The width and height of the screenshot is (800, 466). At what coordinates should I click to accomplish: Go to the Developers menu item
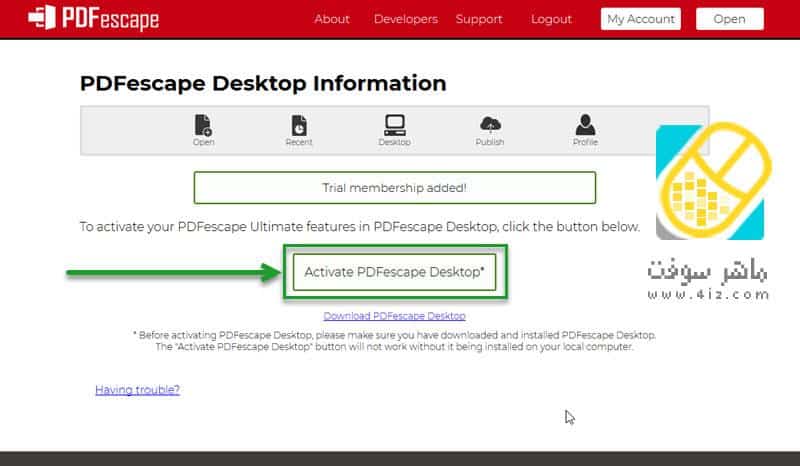point(406,19)
